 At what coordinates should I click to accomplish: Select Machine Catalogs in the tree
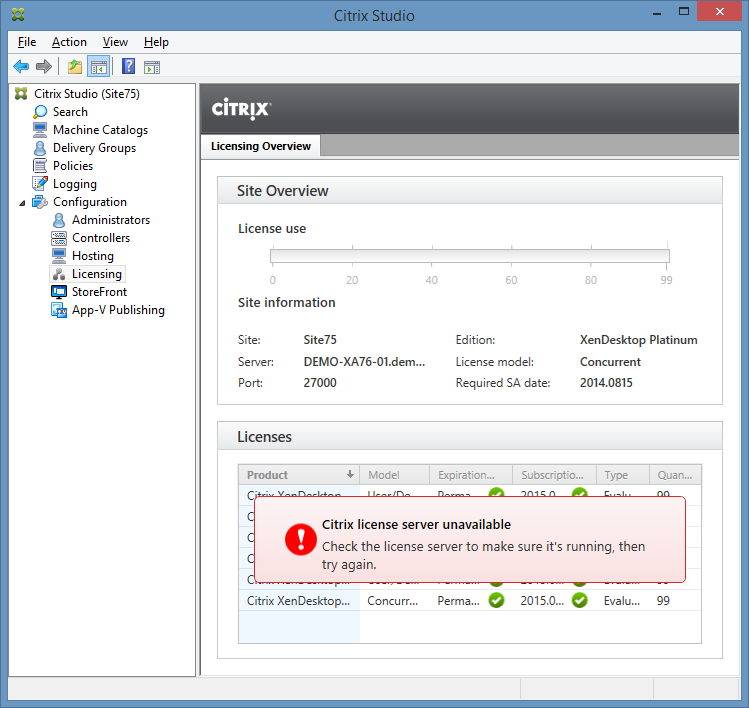tap(100, 130)
